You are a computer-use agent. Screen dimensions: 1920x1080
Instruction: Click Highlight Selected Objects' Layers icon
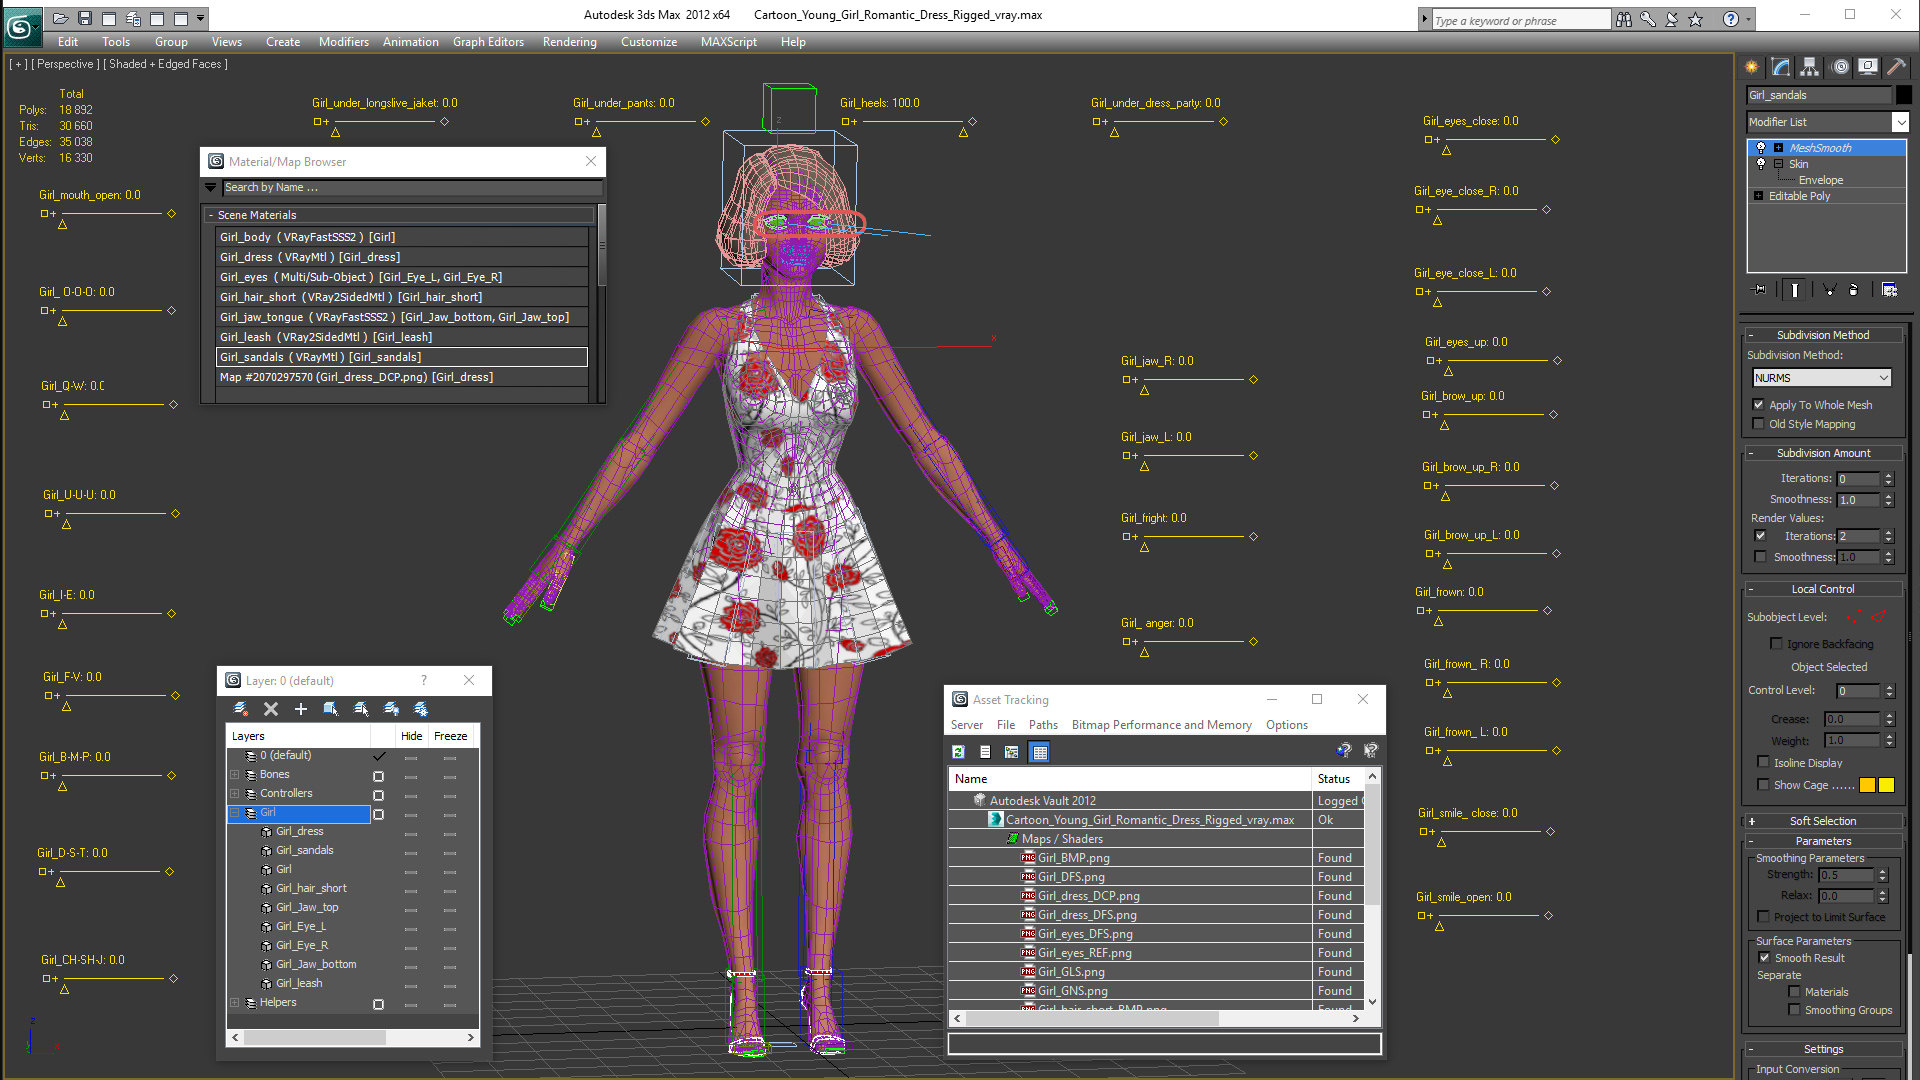coord(361,709)
